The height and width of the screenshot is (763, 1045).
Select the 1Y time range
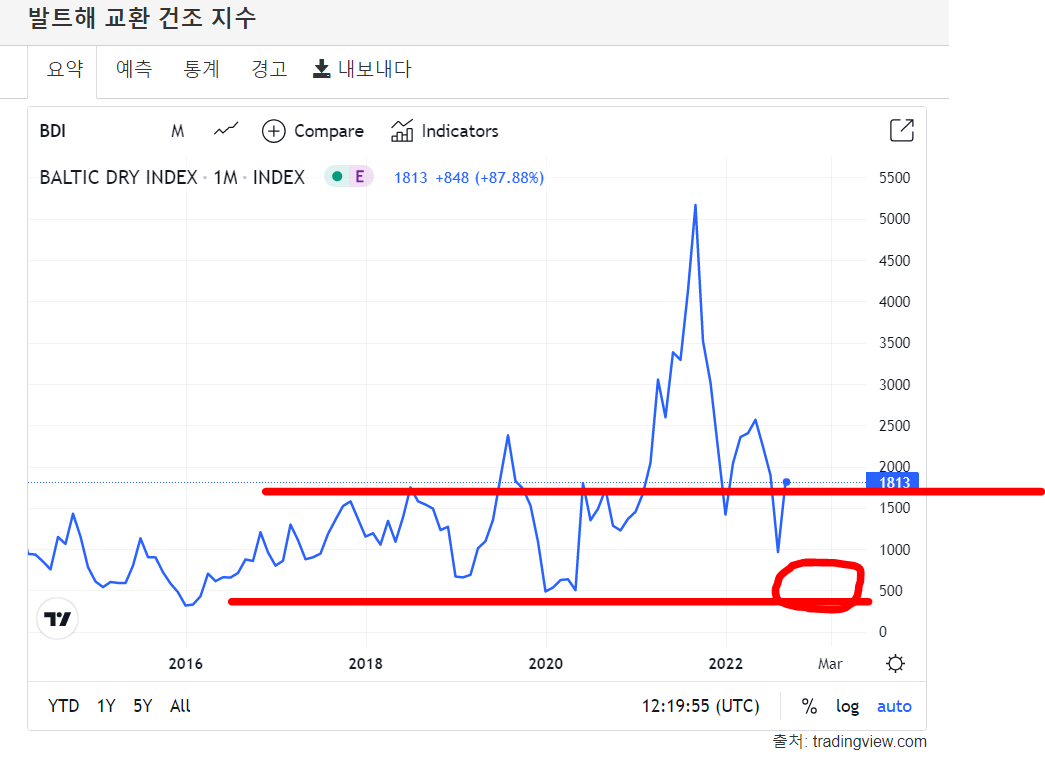(106, 706)
